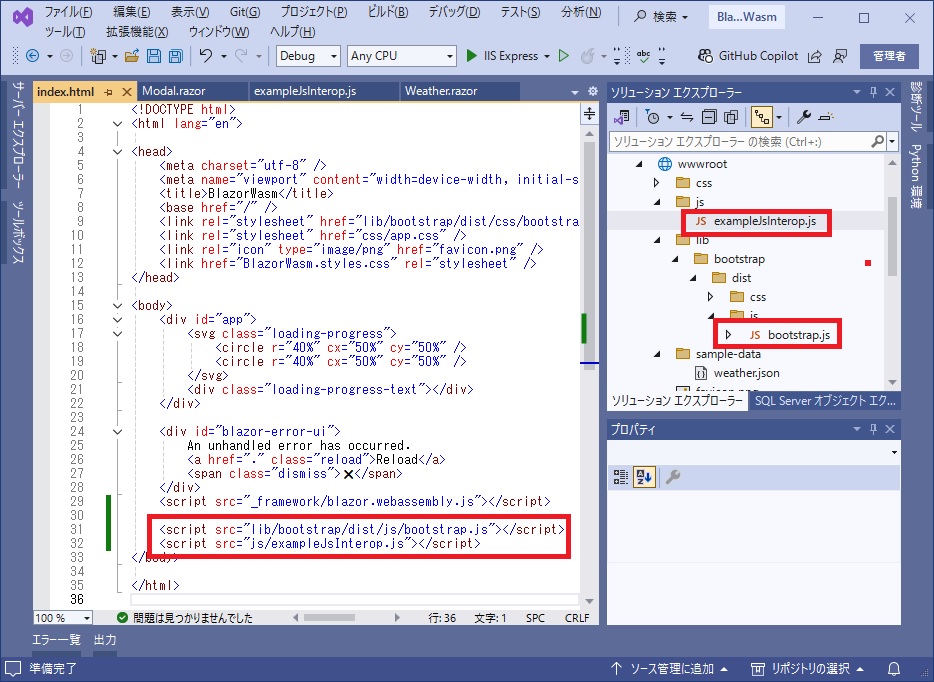This screenshot has height=682, width=934.
Task: Expand the bootstrap.js tree node
Action: (x=728, y=335)
